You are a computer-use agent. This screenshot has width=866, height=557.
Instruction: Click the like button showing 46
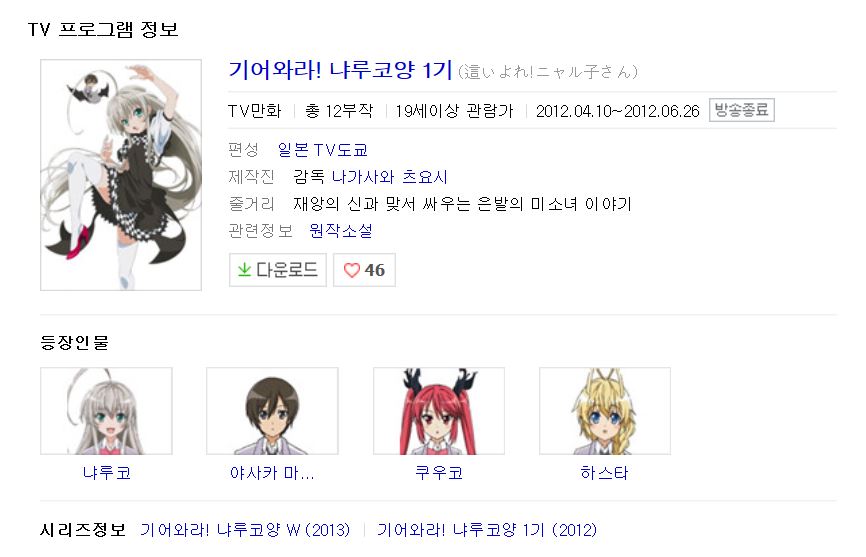point(365,270)
